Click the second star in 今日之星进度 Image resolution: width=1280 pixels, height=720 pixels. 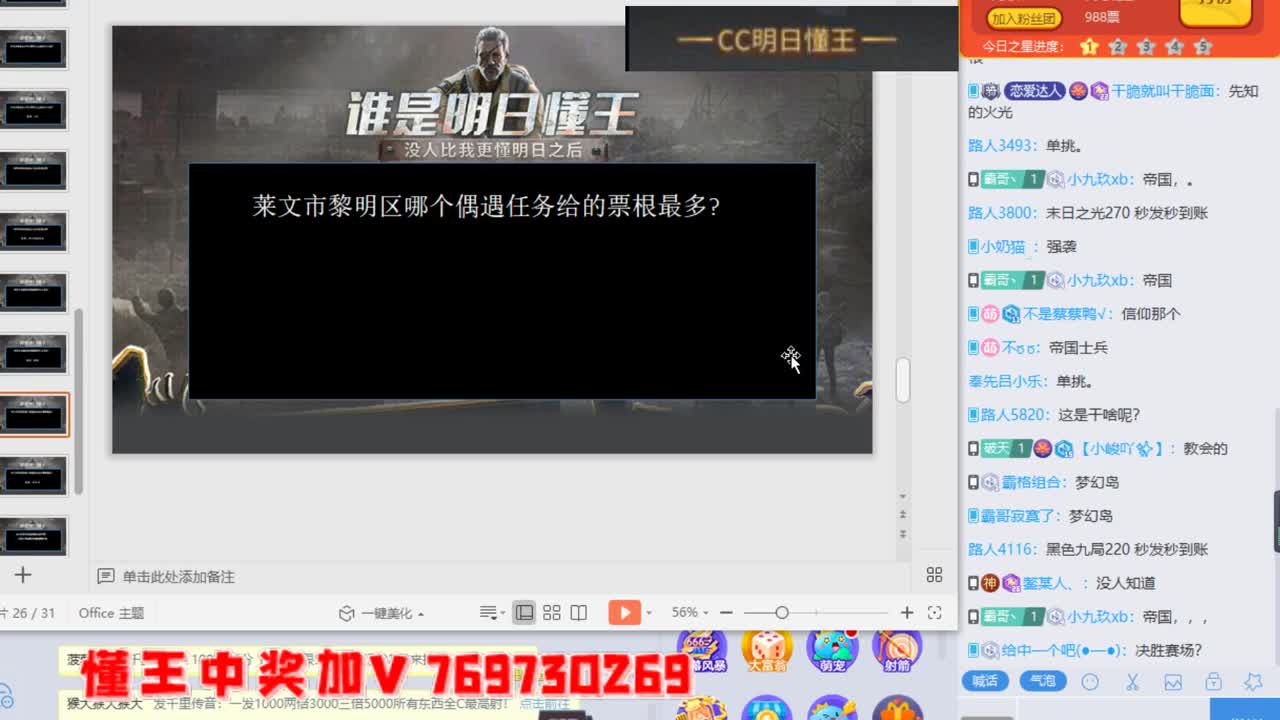coord(1118,46)
